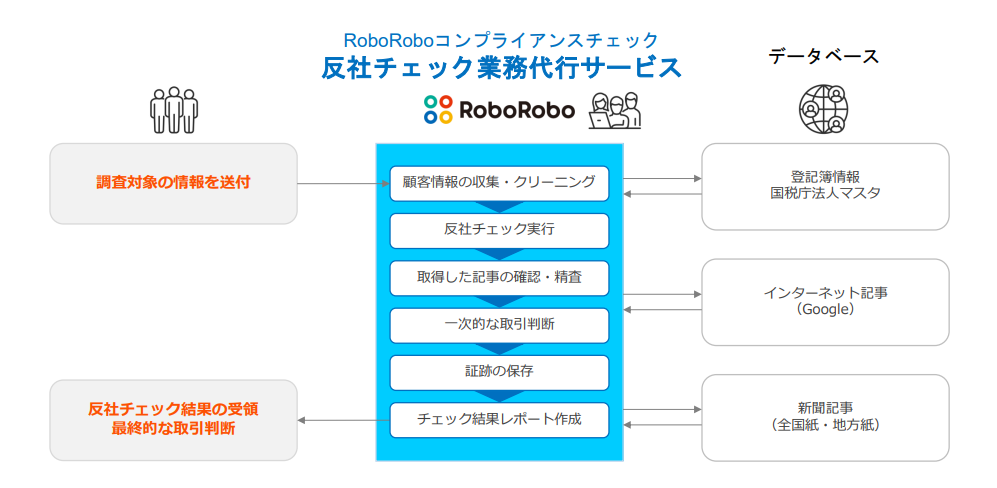The image size is (997, 488).
Task: Click the インターネット記事 (Google) box
Action: point(825,301)
